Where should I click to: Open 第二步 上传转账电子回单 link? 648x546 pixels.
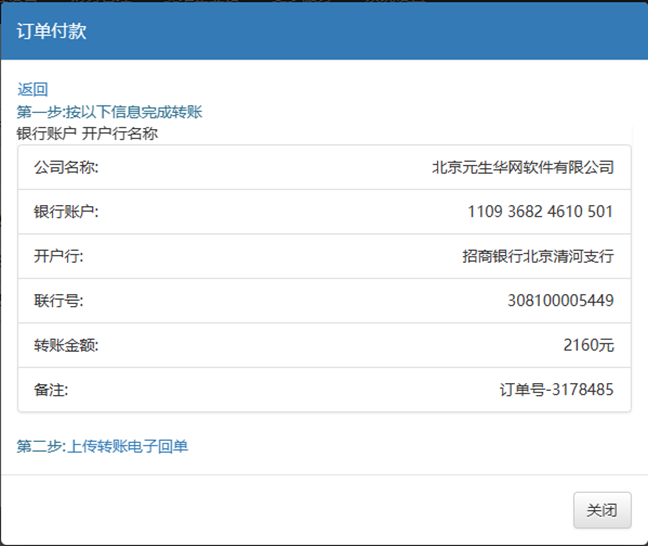(x=102, y=446)
